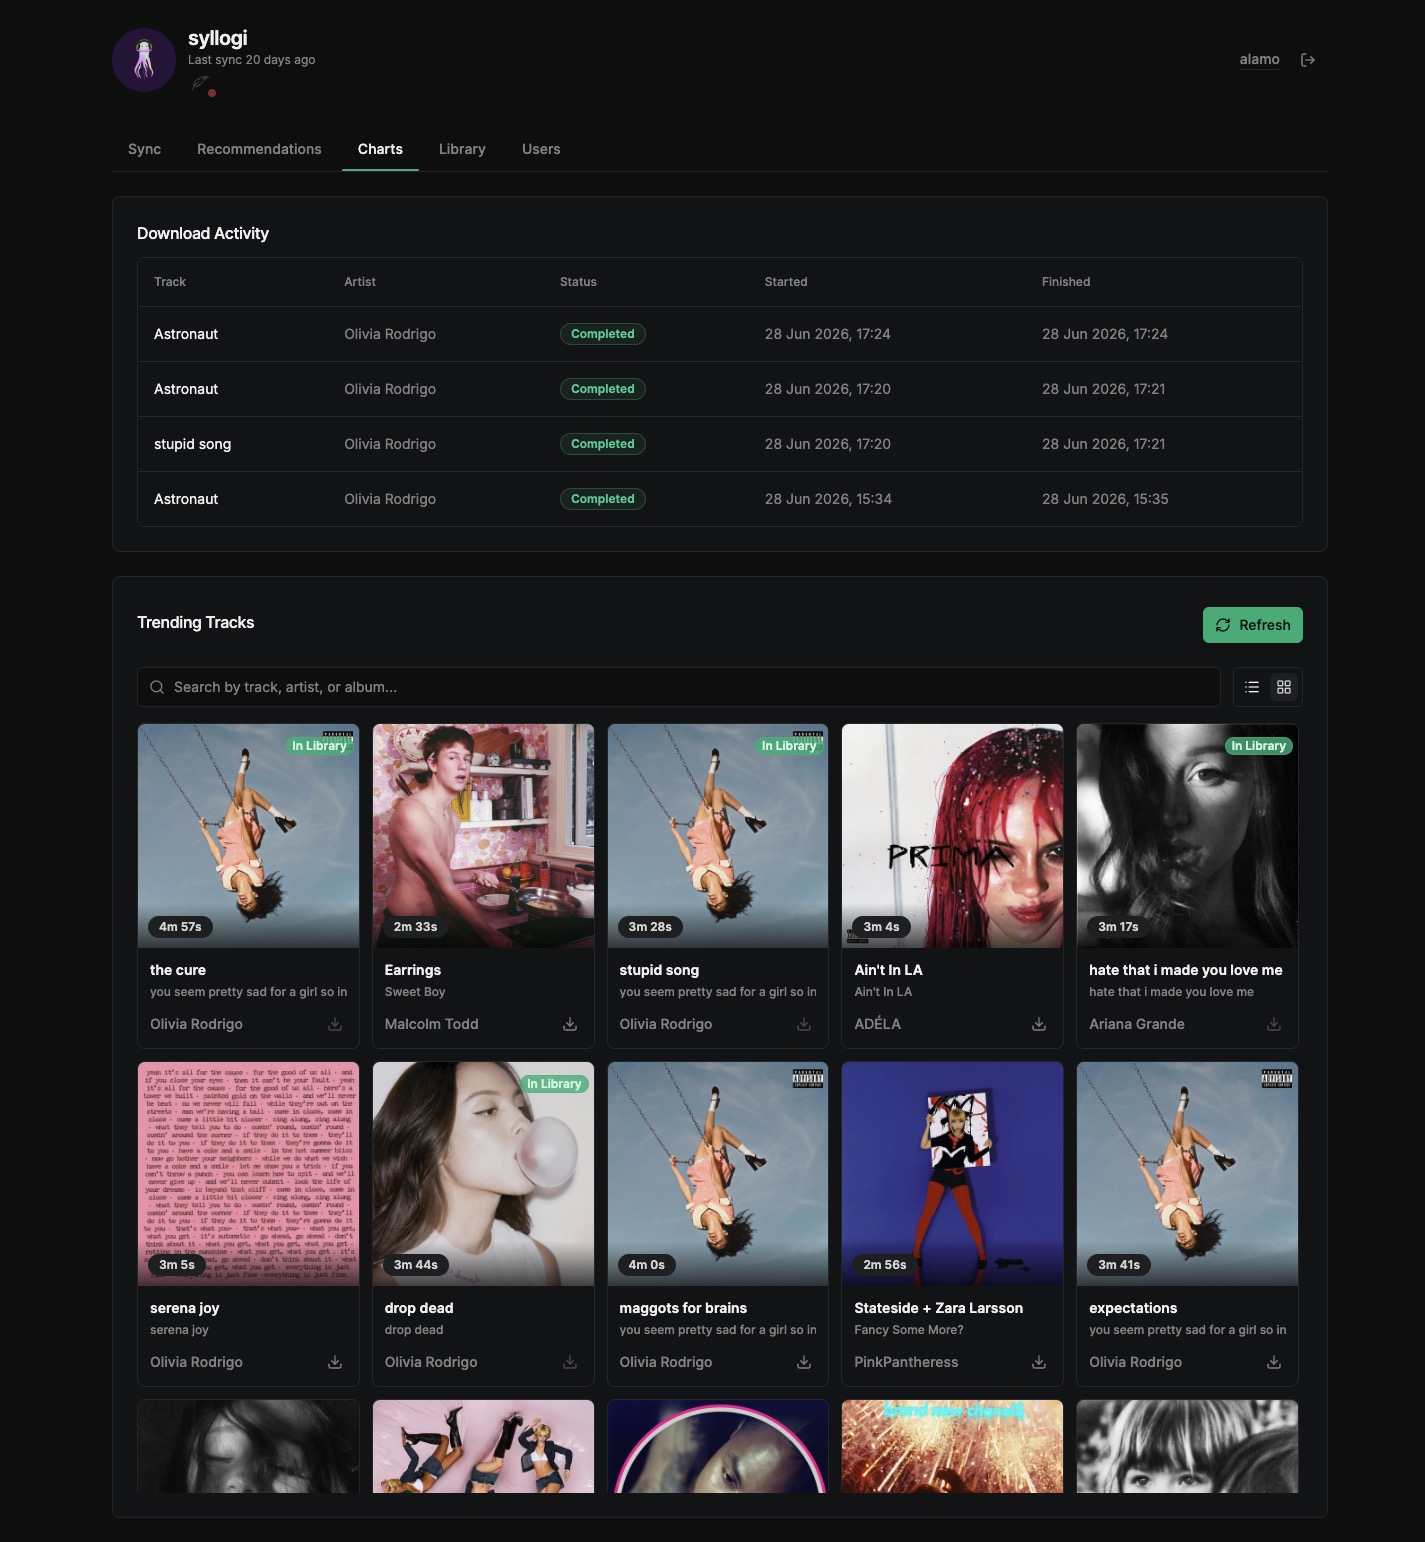Viewport: 1425px width, 1542px height.
Task: Open the Users tab
Action: [541, 149]
